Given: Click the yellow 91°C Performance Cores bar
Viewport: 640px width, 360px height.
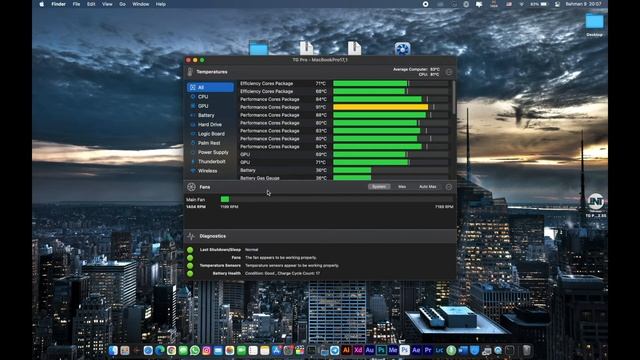Looking at the screenshot, I should pos(380,107).
